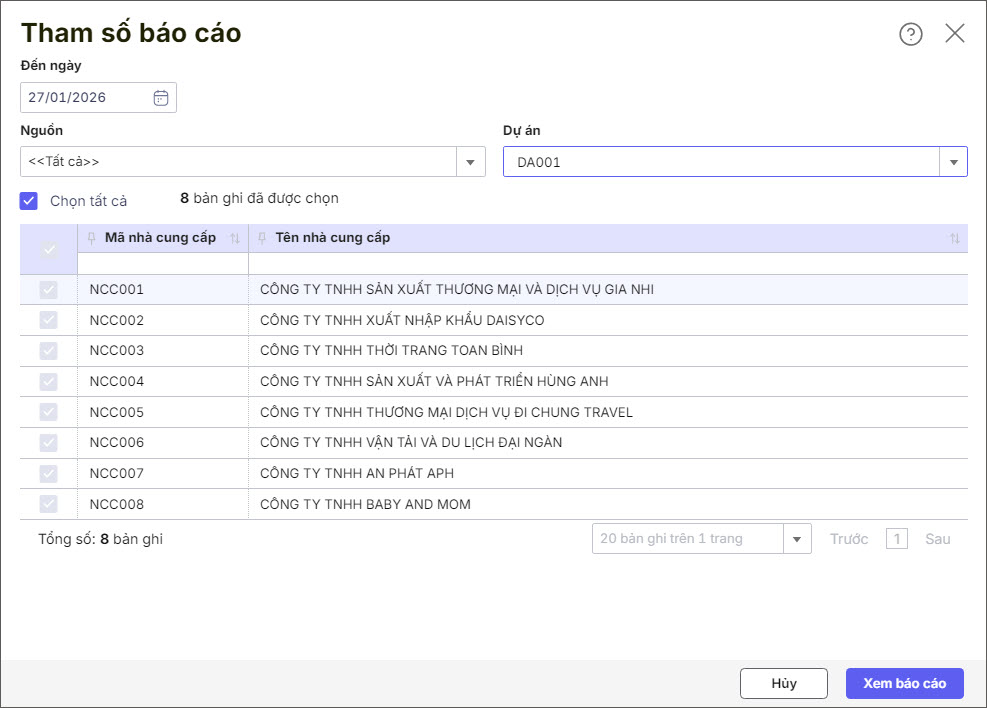Click the help question mark icon

coord(910,34)
